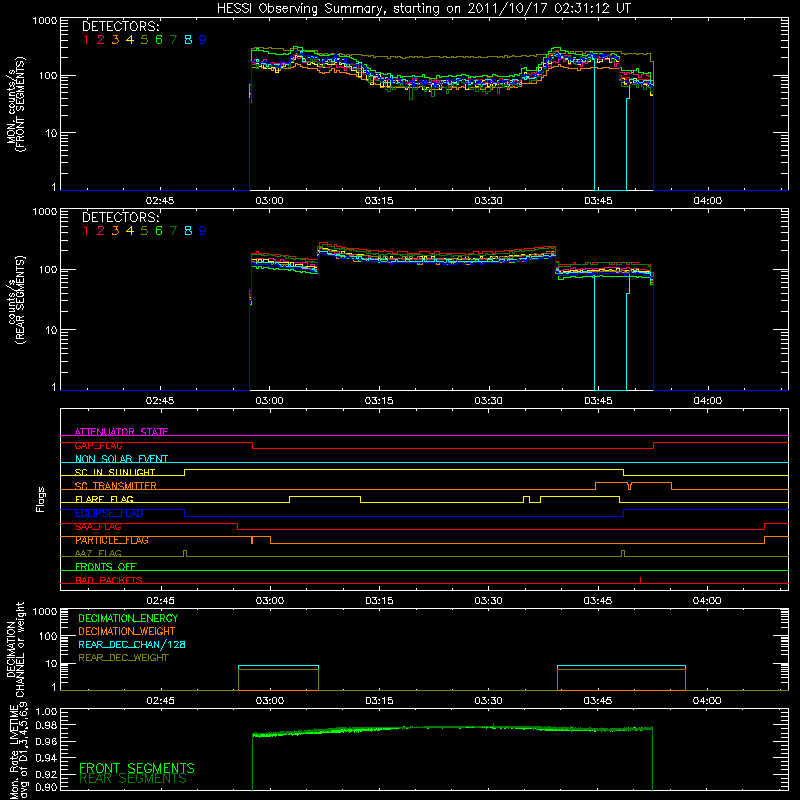Click the BAD_PACKETS flag label
Viewport: 800px width, 800px height.
(x=109, y=580)
